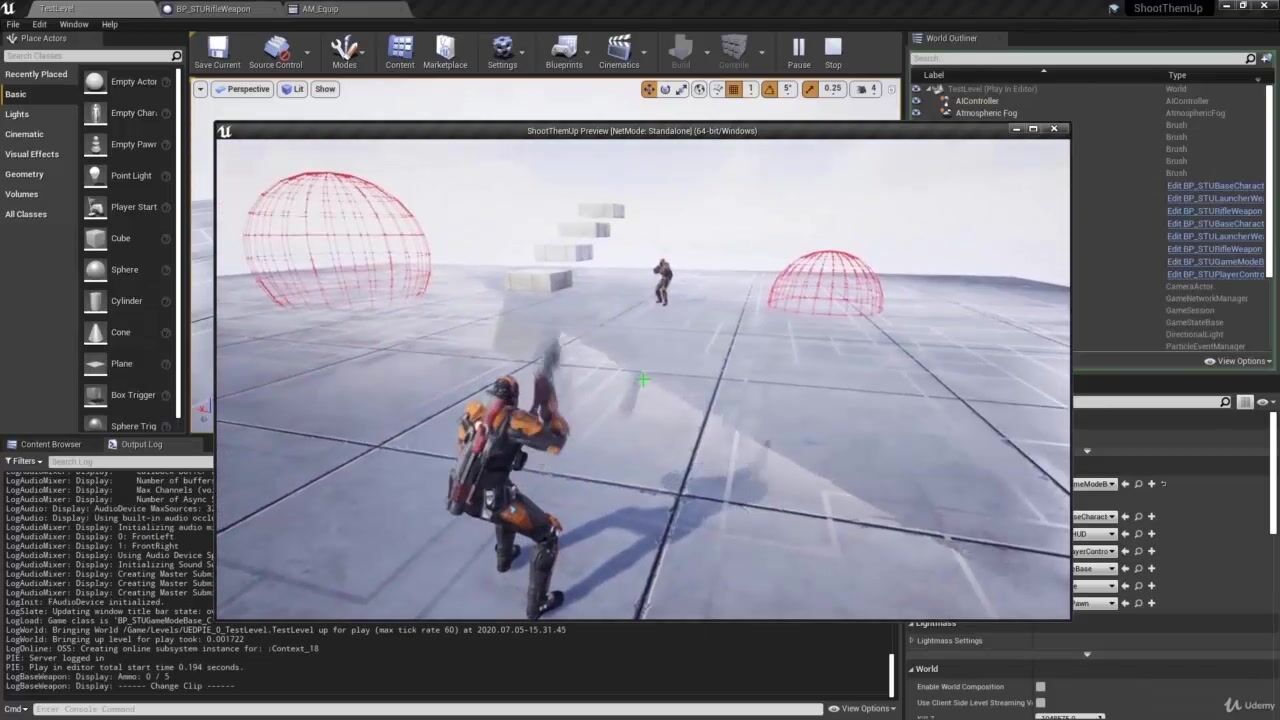Open Source Control from the toolbar

click(275, 52)
